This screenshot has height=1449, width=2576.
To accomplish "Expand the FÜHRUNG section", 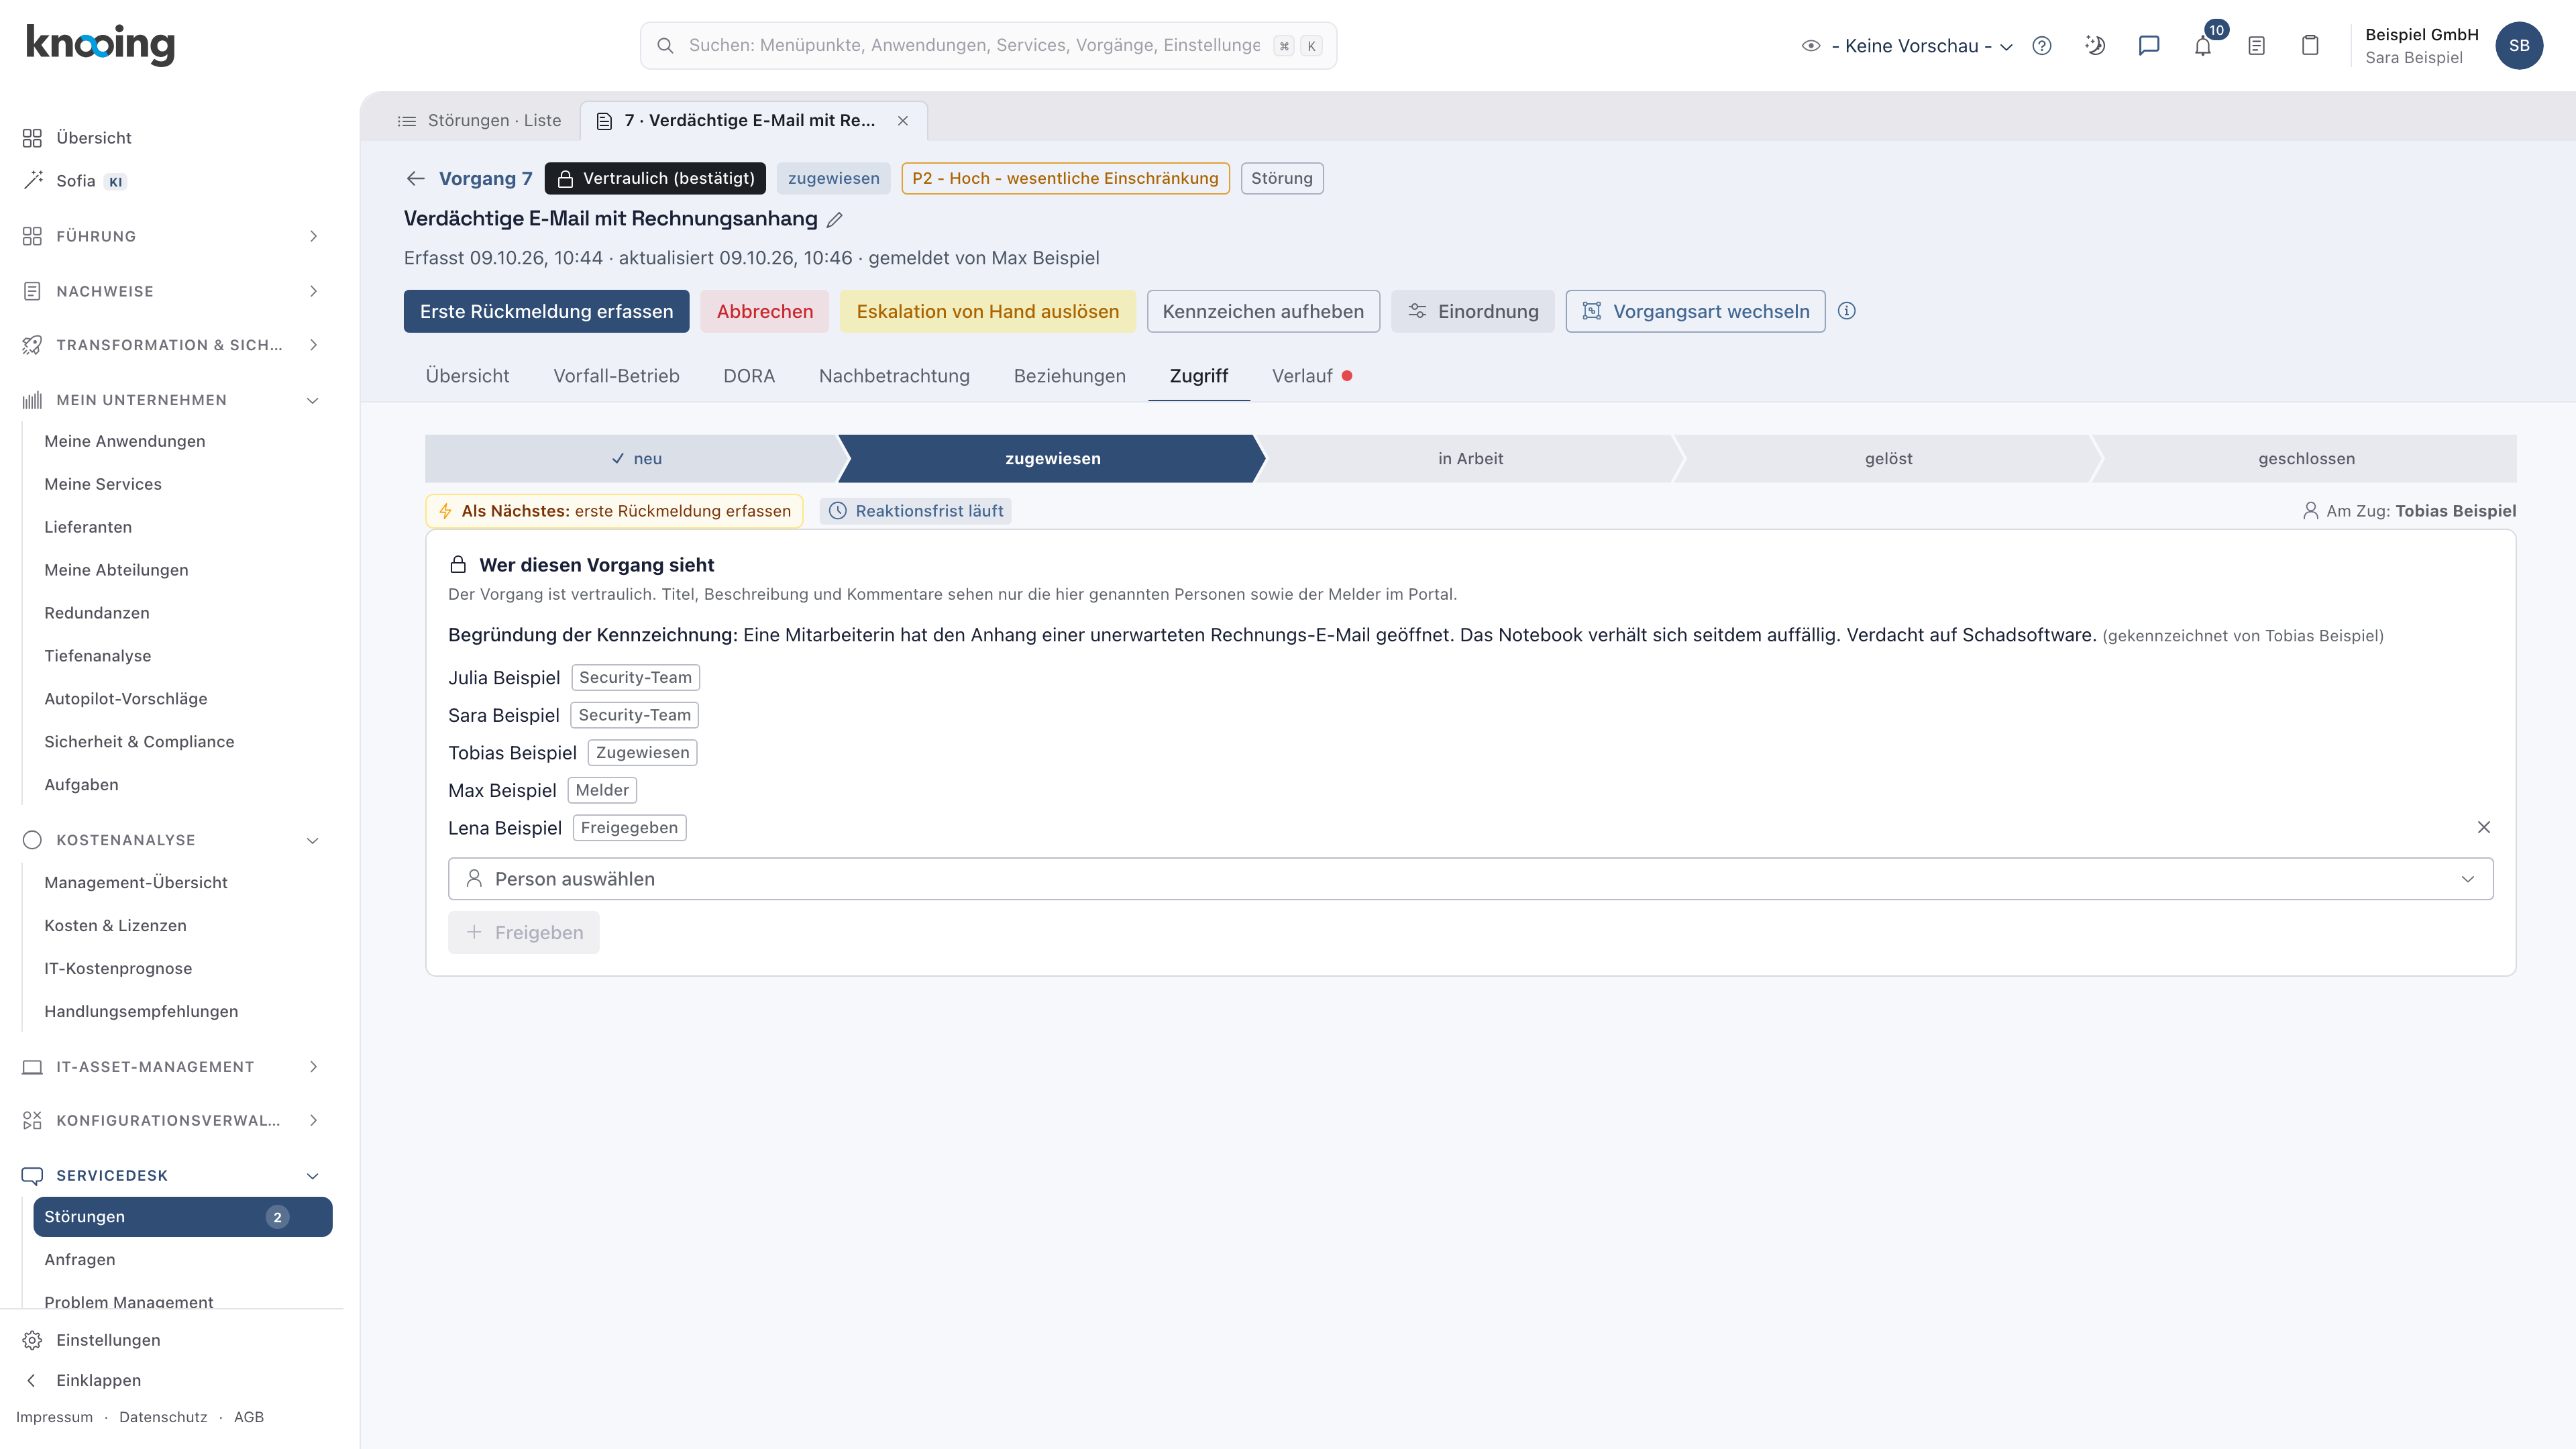I will click(x=171, y=236).
